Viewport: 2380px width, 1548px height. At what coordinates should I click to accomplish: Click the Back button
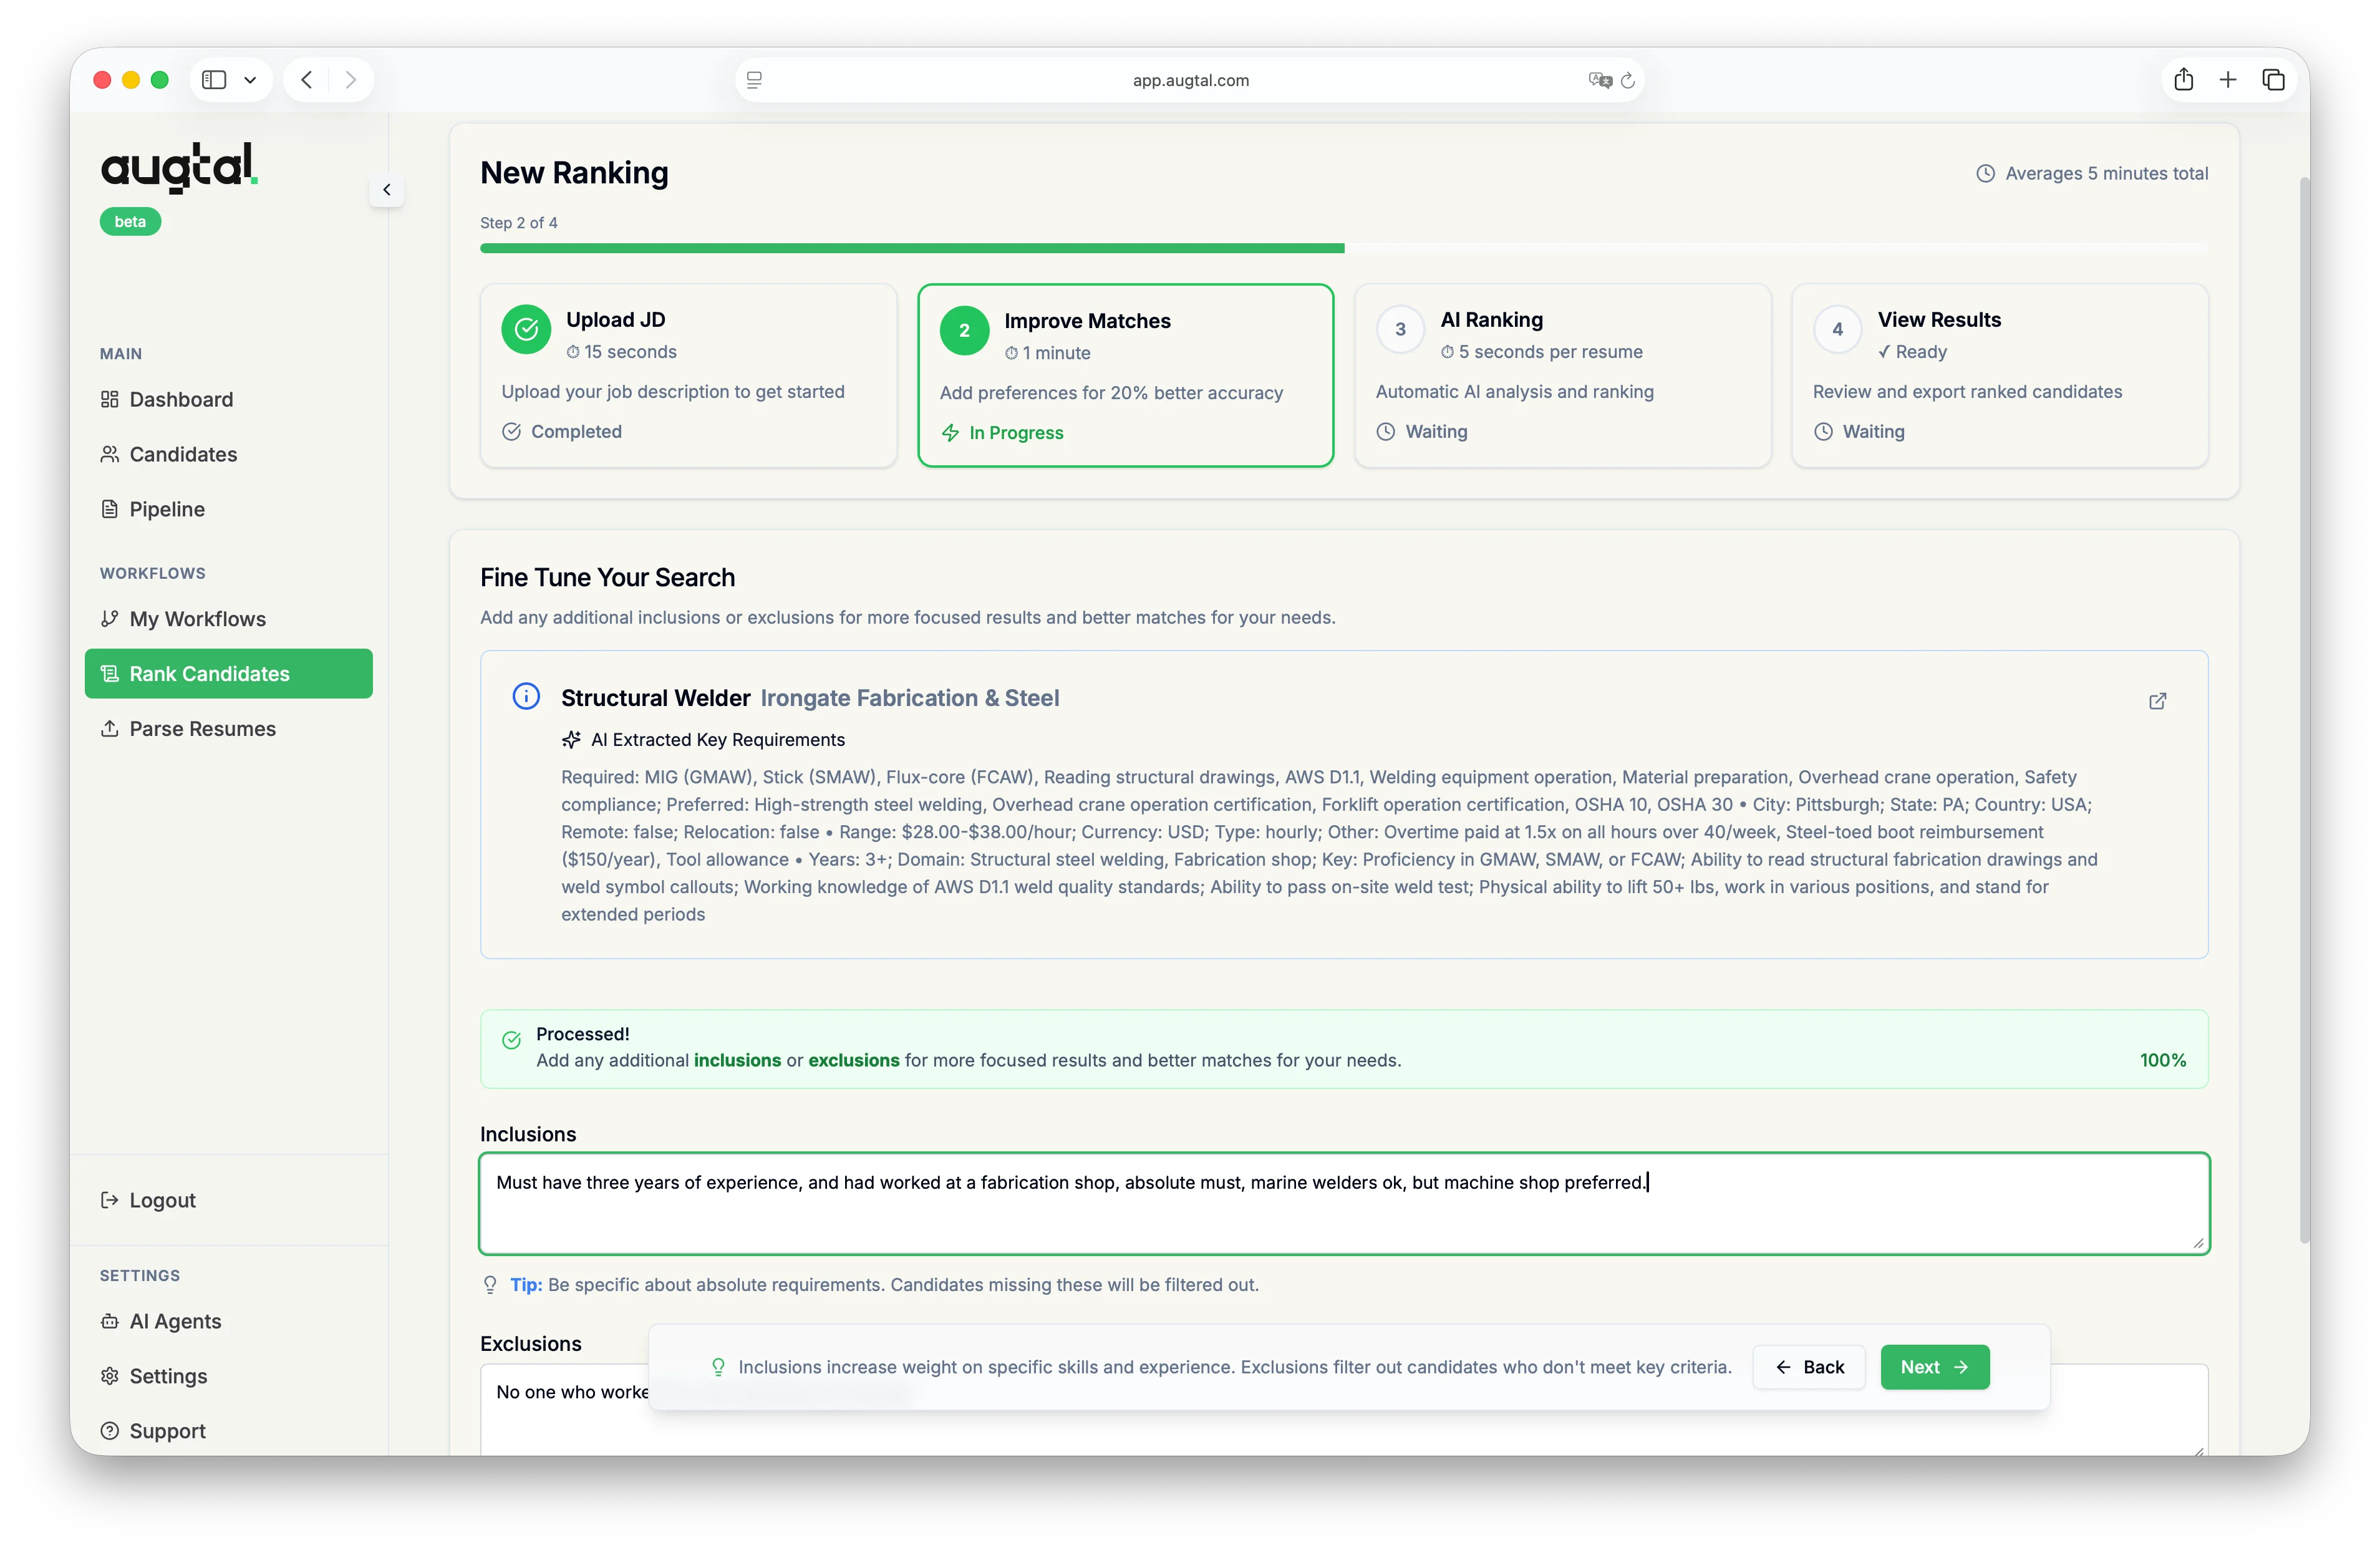point(1809,1367)
